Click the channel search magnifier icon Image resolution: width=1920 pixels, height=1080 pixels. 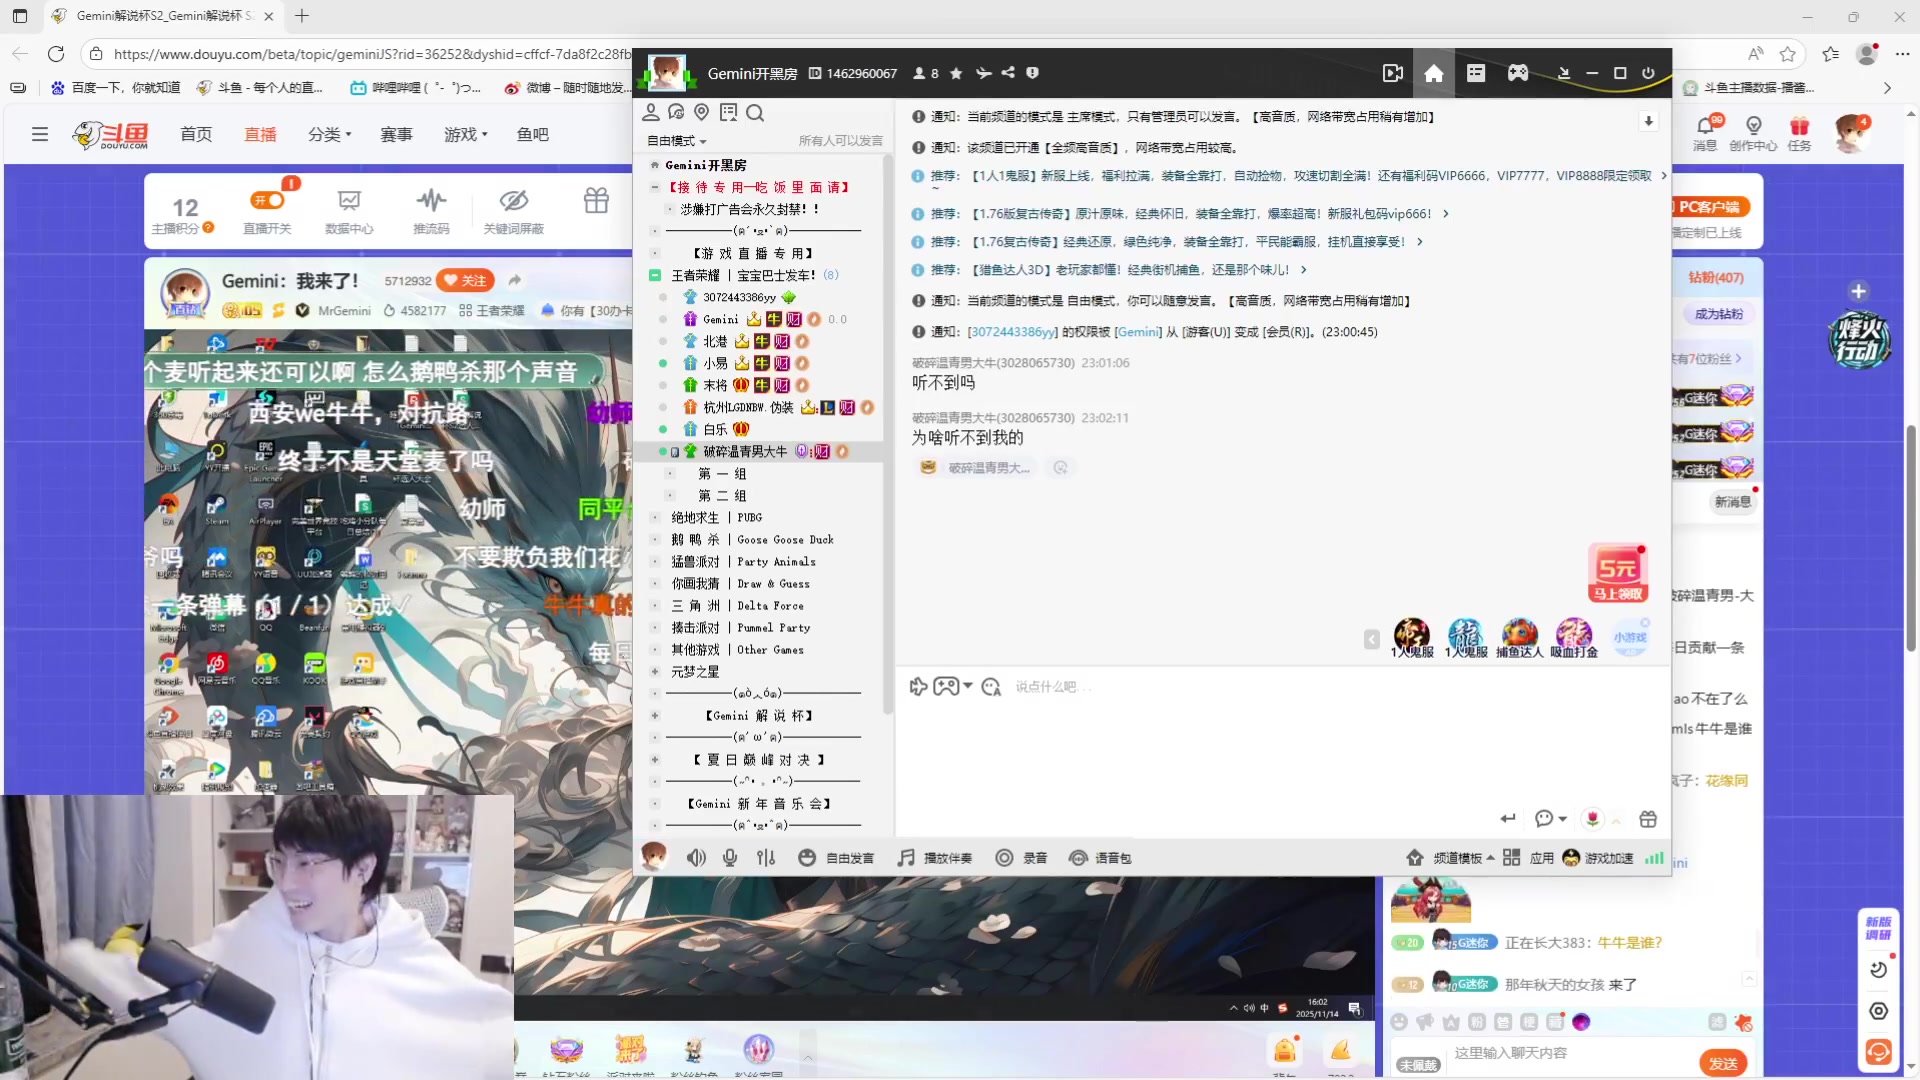(x=755, y=113)
